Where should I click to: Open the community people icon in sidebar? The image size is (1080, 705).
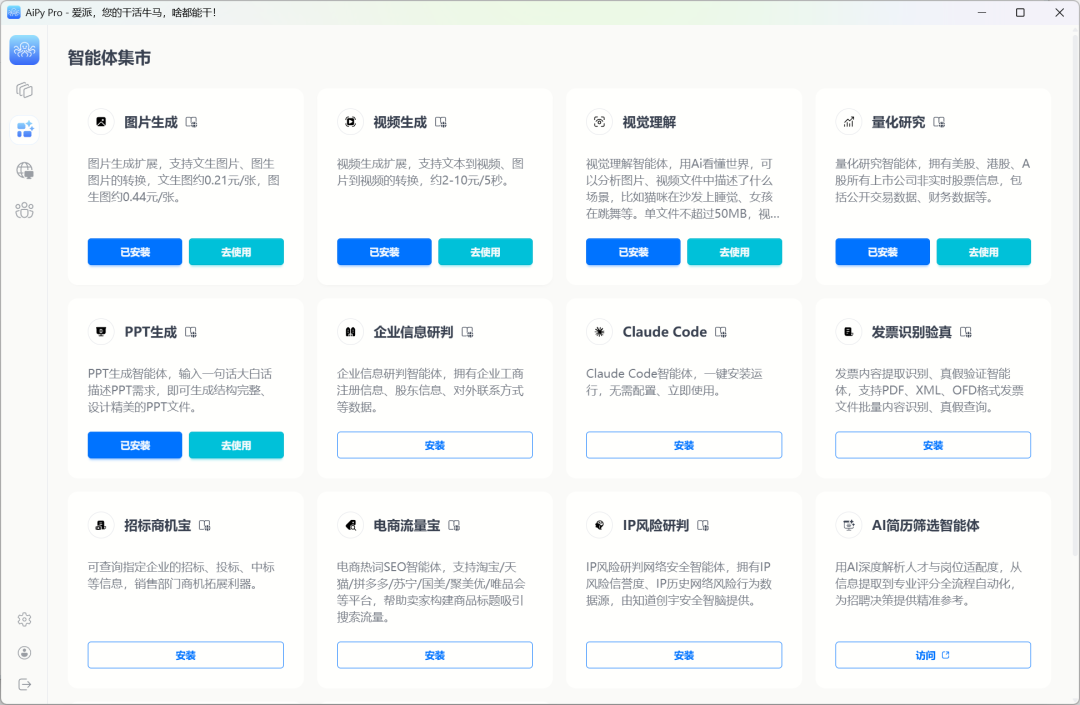pyautogui.click(x=24, y=210)
